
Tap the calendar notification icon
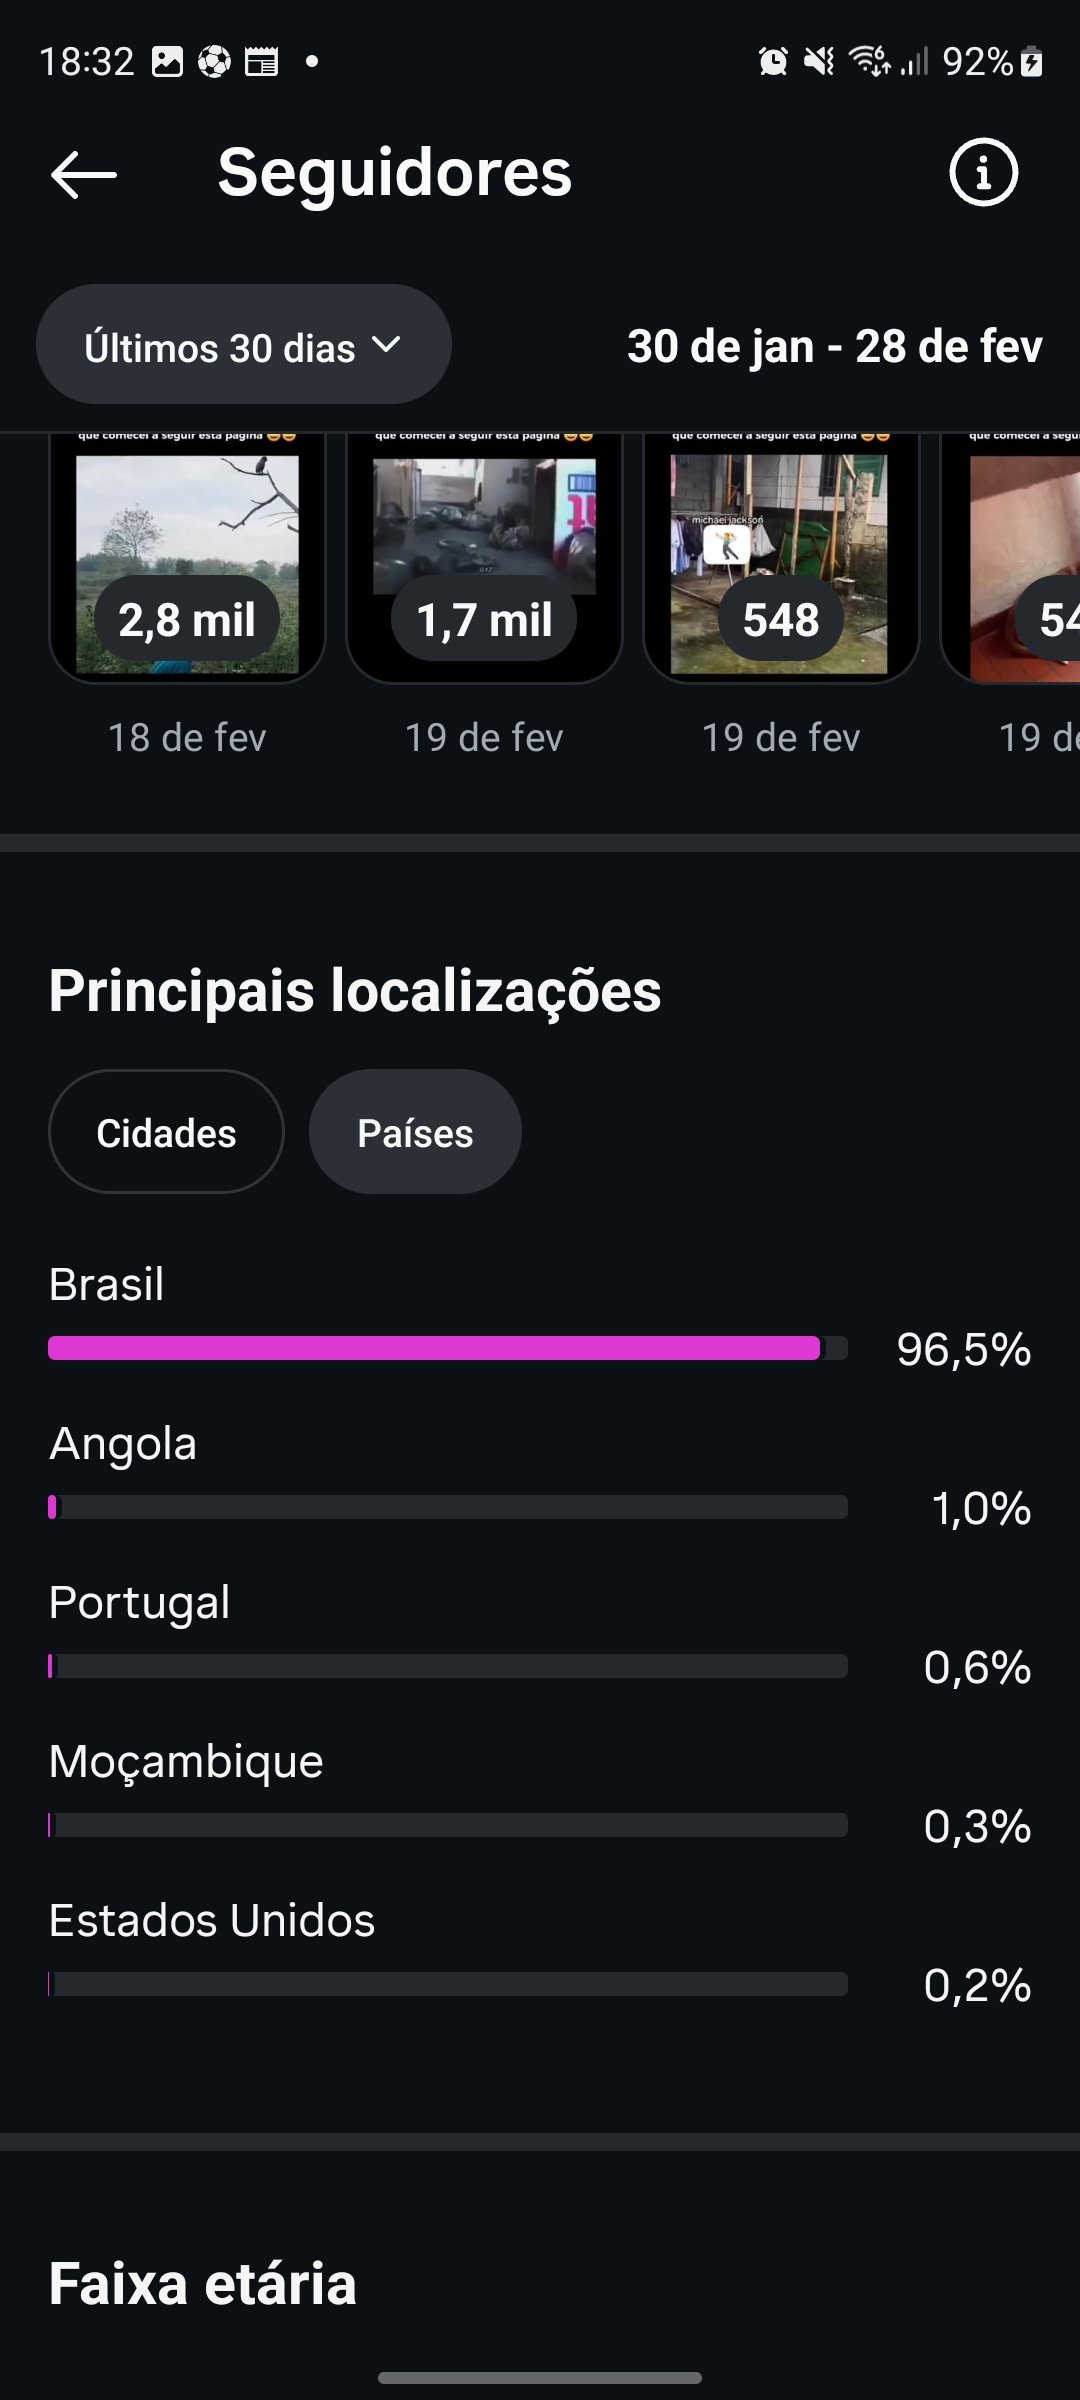point(262,62)
